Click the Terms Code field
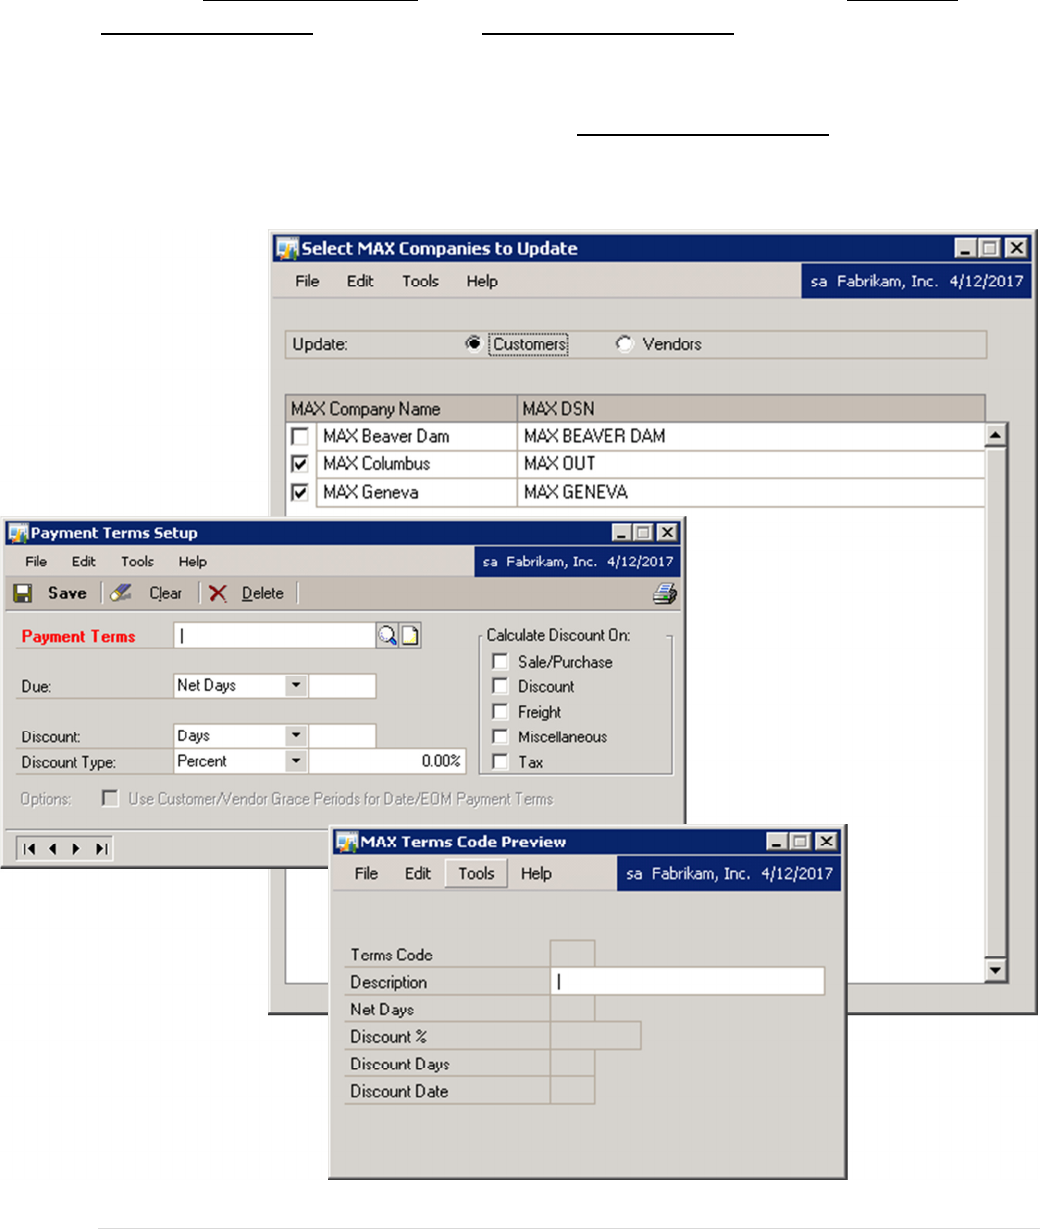This screenshot has height=1229, width=1040. 573,954
